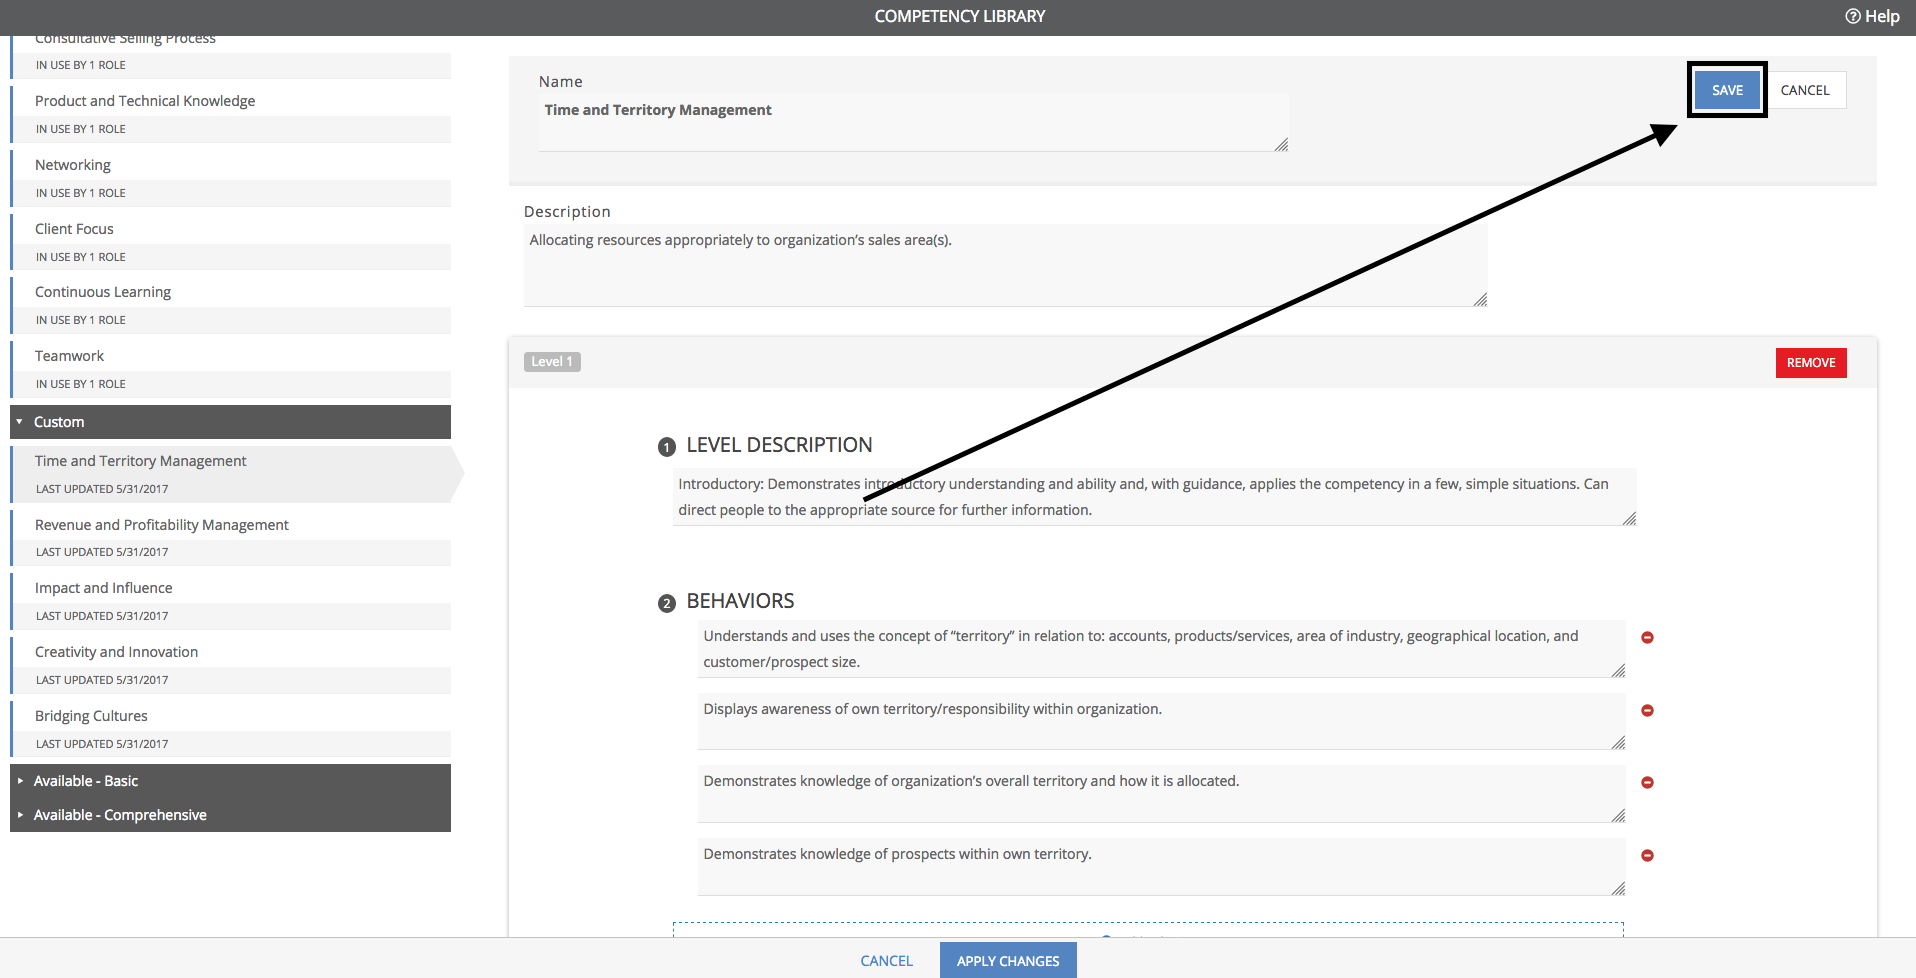Click the Save button

point(1727,90)
